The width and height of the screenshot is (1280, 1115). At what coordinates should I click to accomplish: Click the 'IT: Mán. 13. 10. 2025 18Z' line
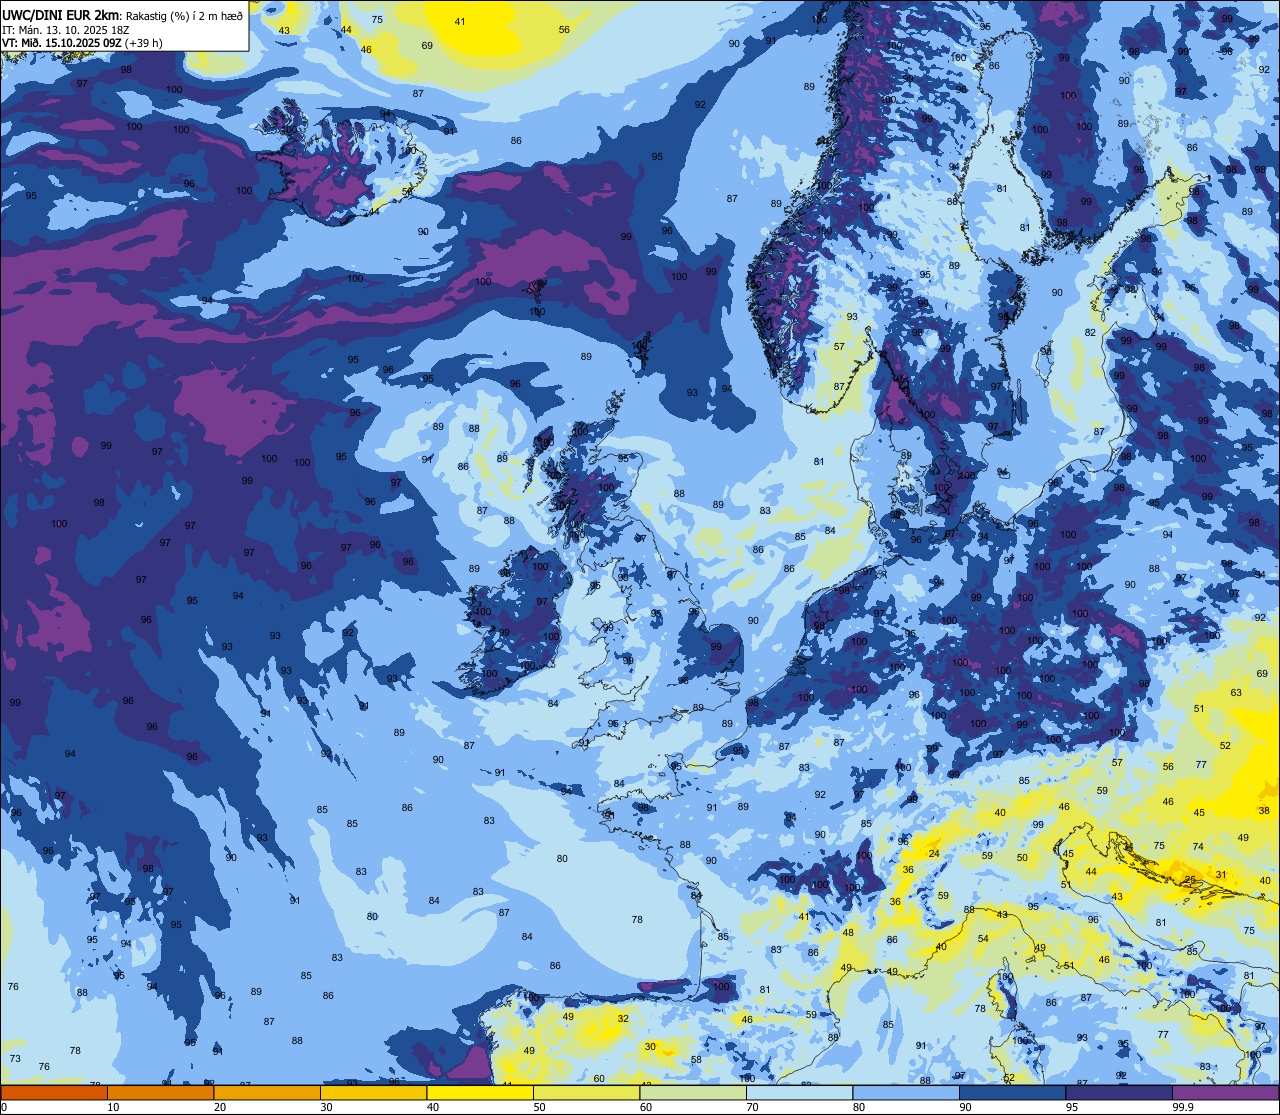tap(66, 29)
